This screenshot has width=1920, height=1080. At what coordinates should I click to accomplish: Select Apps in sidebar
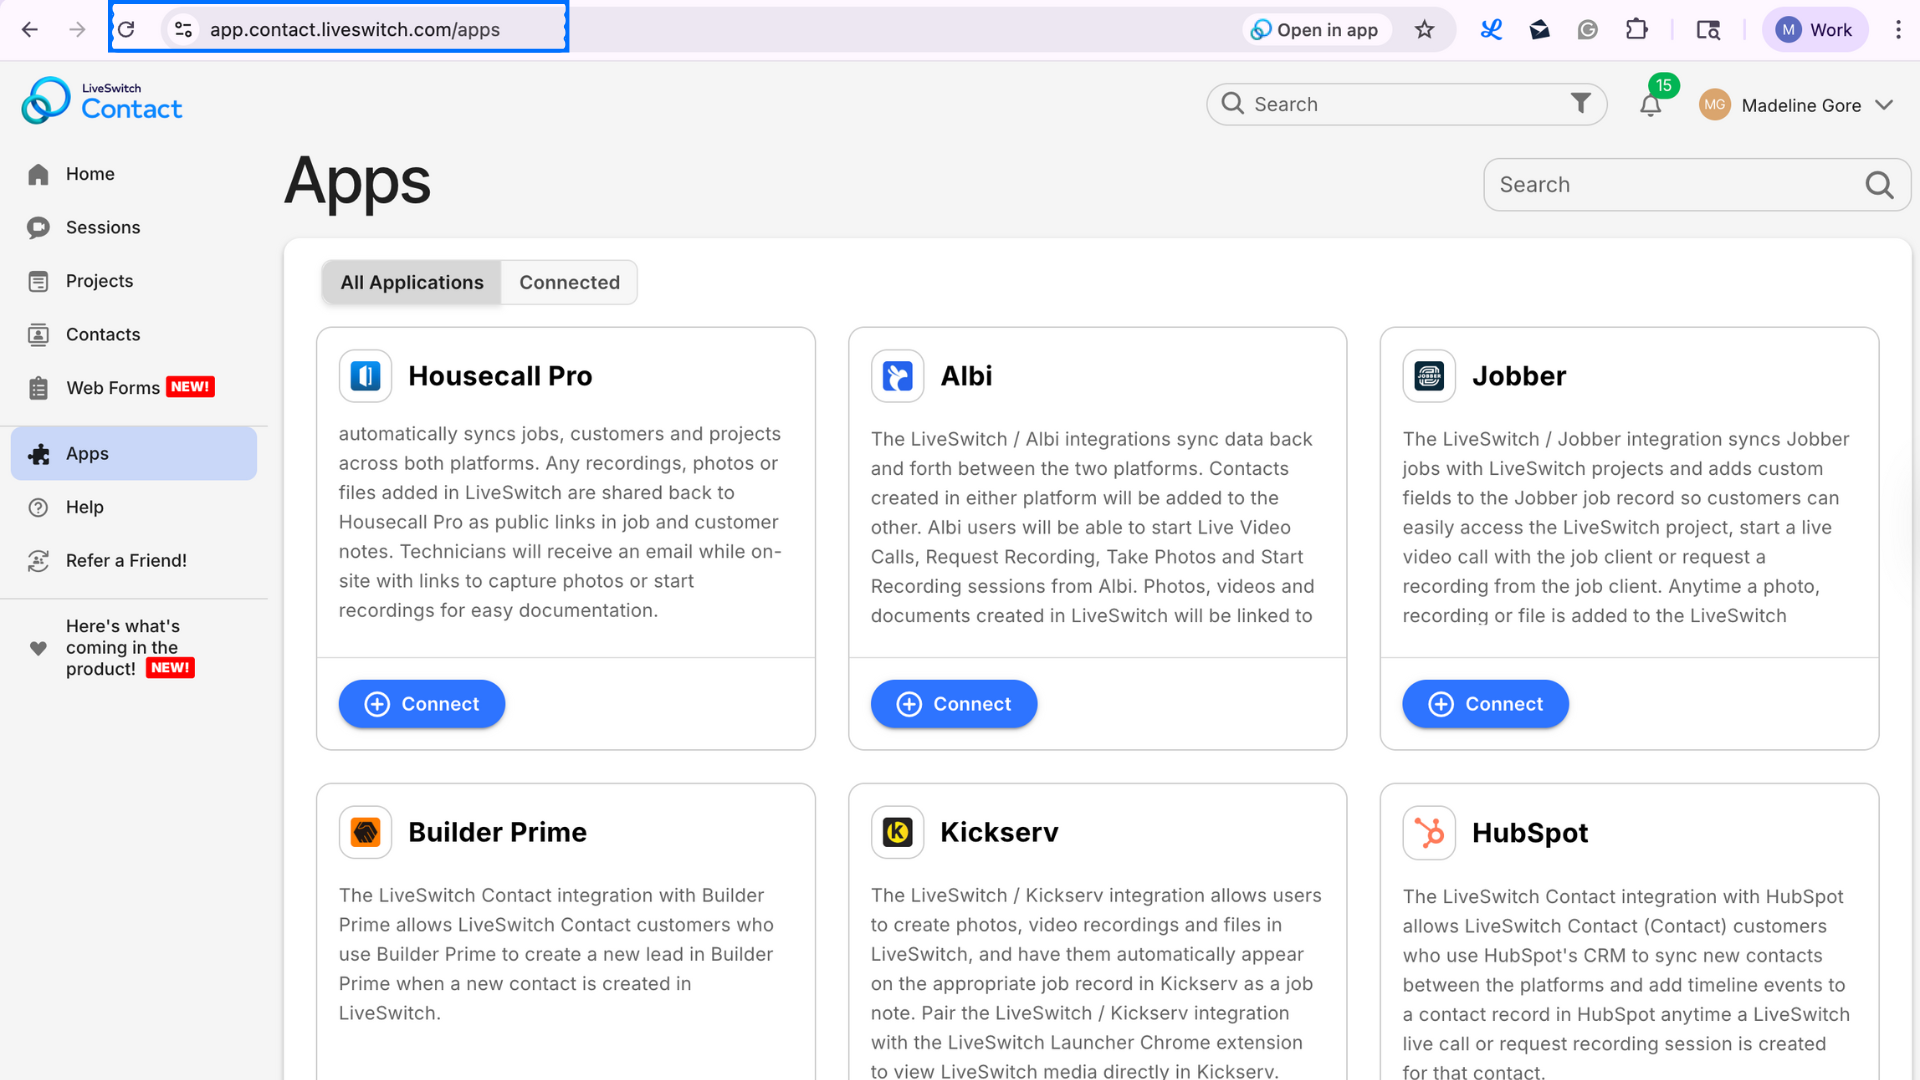(134, 454)
